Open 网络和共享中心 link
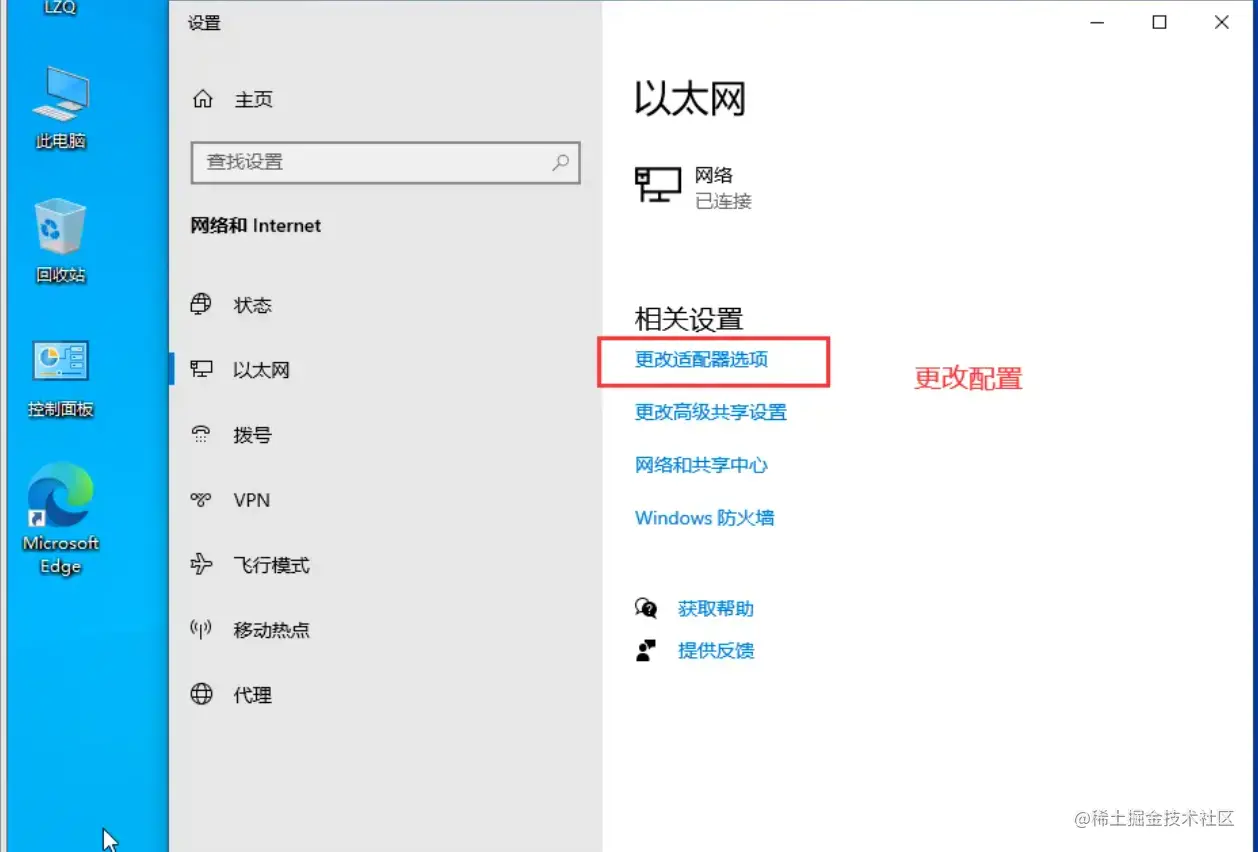This screenshot has width=1258, height=852. [x=701, y=465]
